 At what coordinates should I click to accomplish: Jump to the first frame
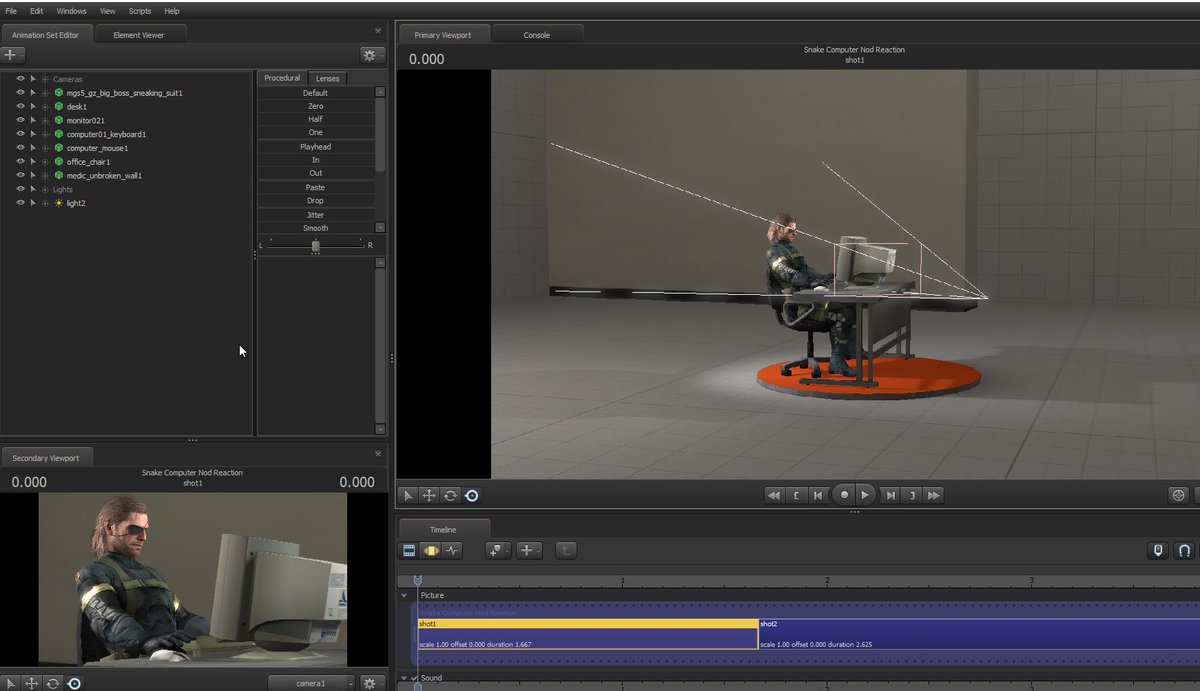click(x=773, y=495)
